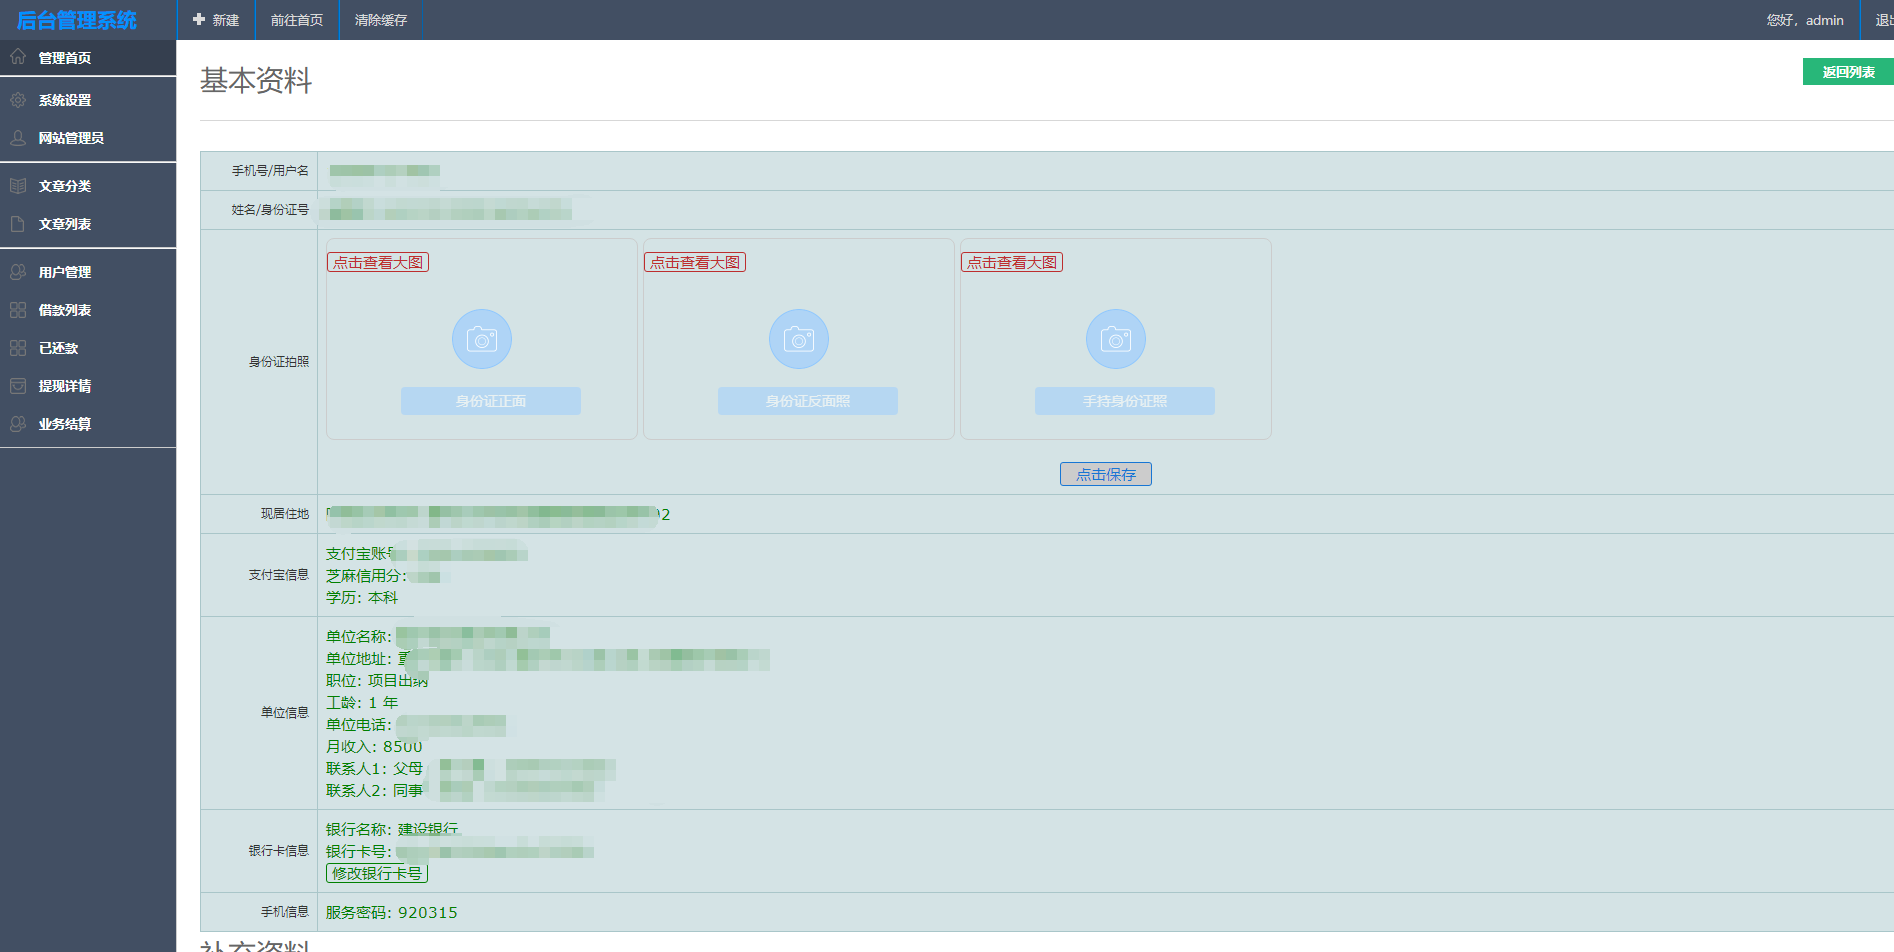Click the 工龄: 1 年 text
This screenshot has width=1894, height=952.
362,702
